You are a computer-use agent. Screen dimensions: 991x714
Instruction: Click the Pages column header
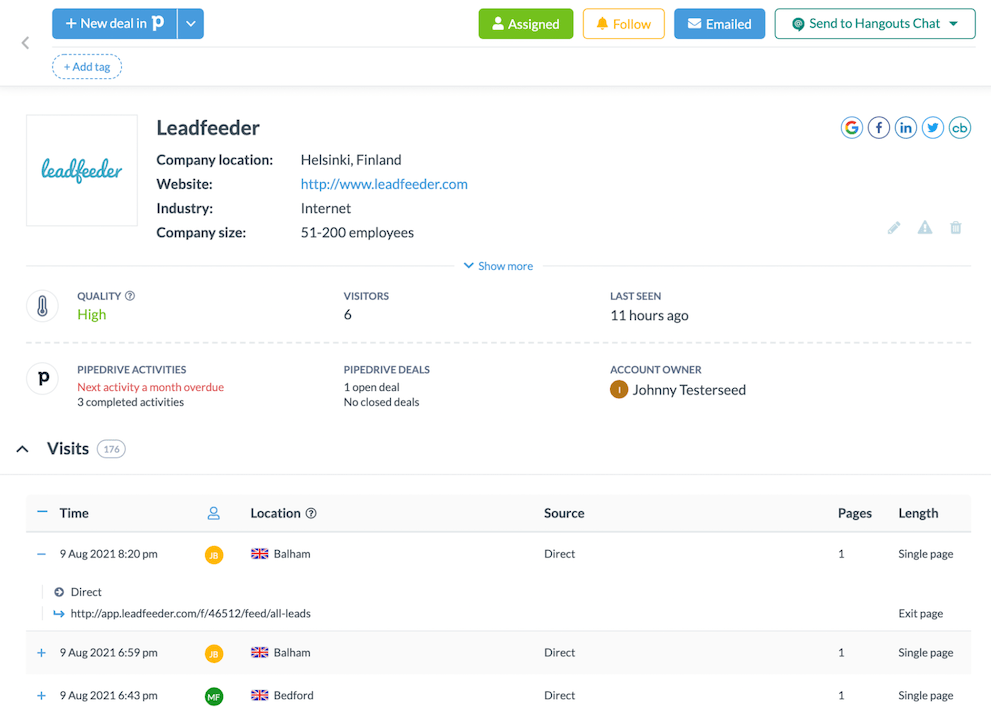854,513
